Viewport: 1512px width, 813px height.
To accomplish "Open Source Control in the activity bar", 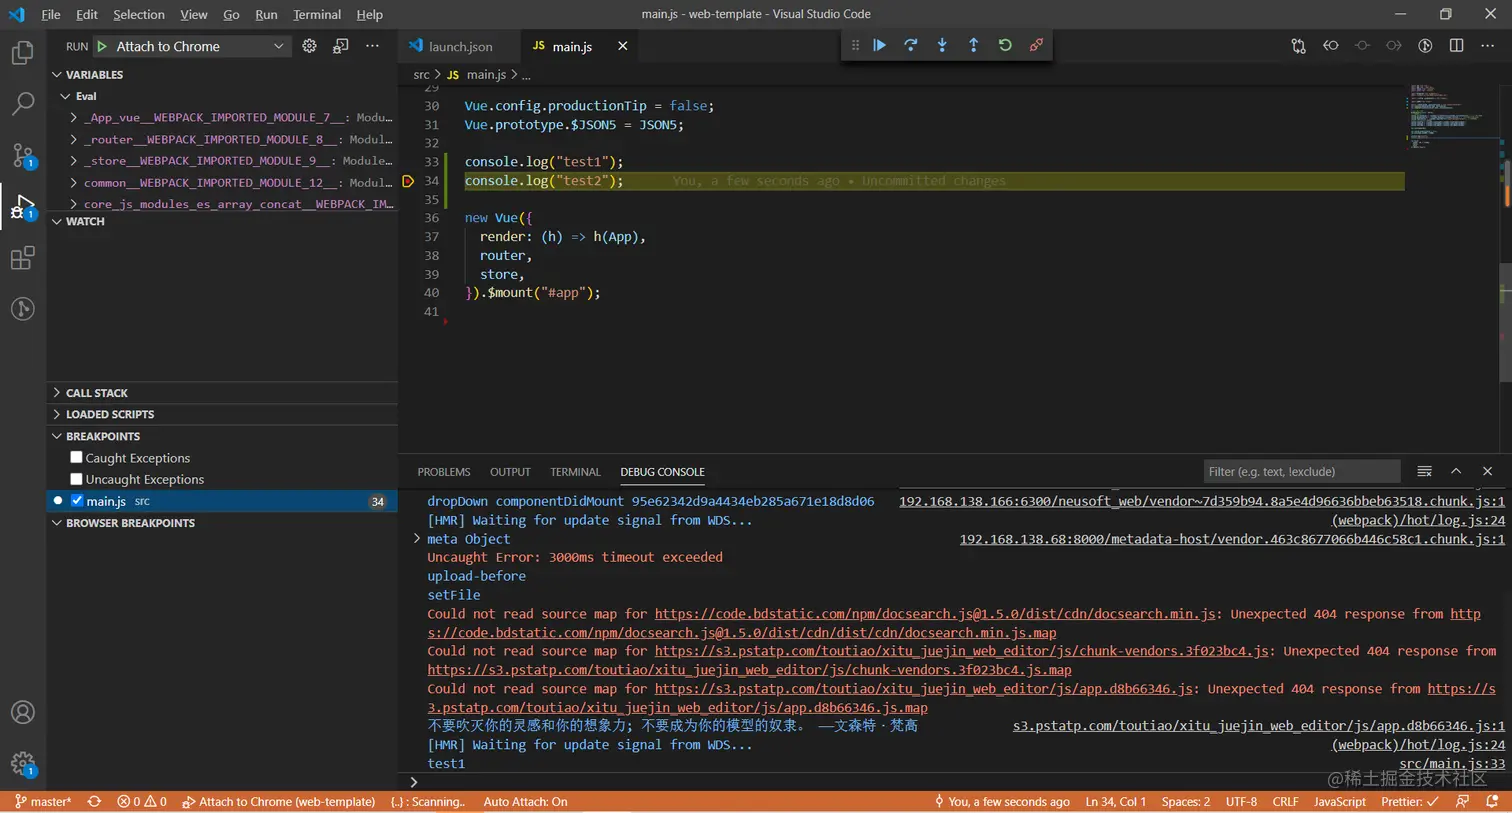I will coord(22,155).
